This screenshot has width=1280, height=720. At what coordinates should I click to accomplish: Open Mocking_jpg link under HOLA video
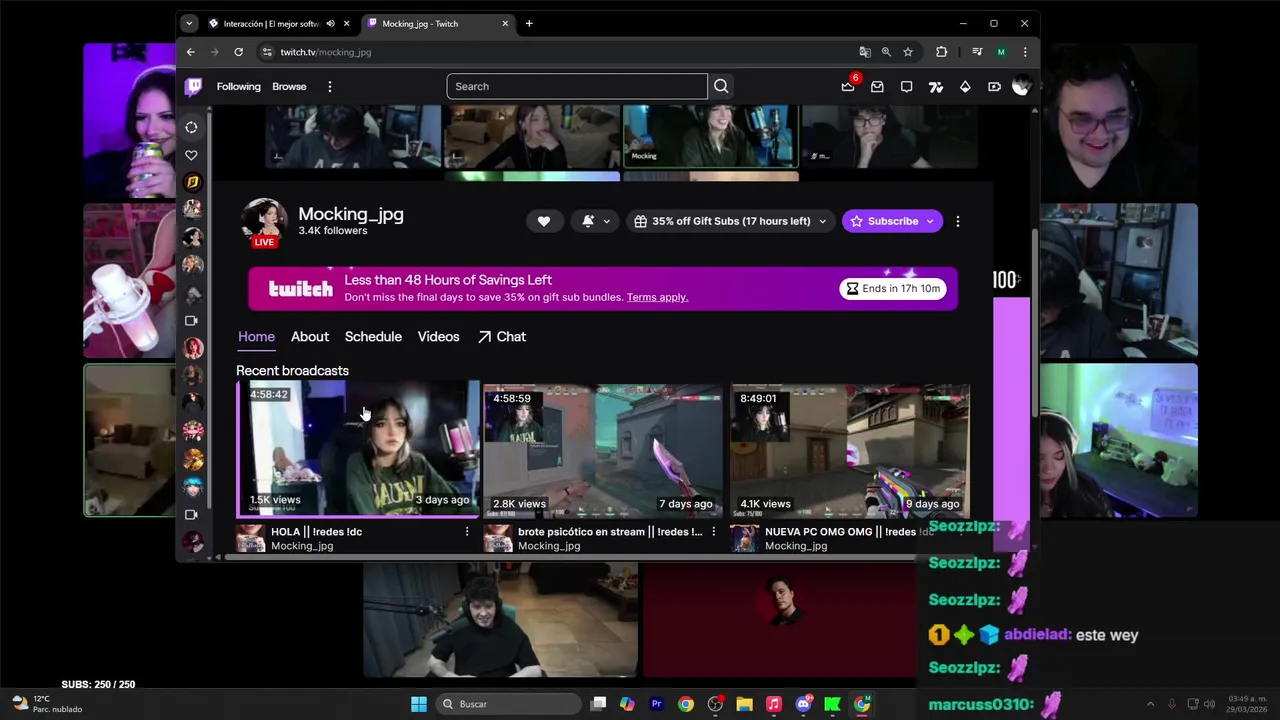click(x=302, y=546)
